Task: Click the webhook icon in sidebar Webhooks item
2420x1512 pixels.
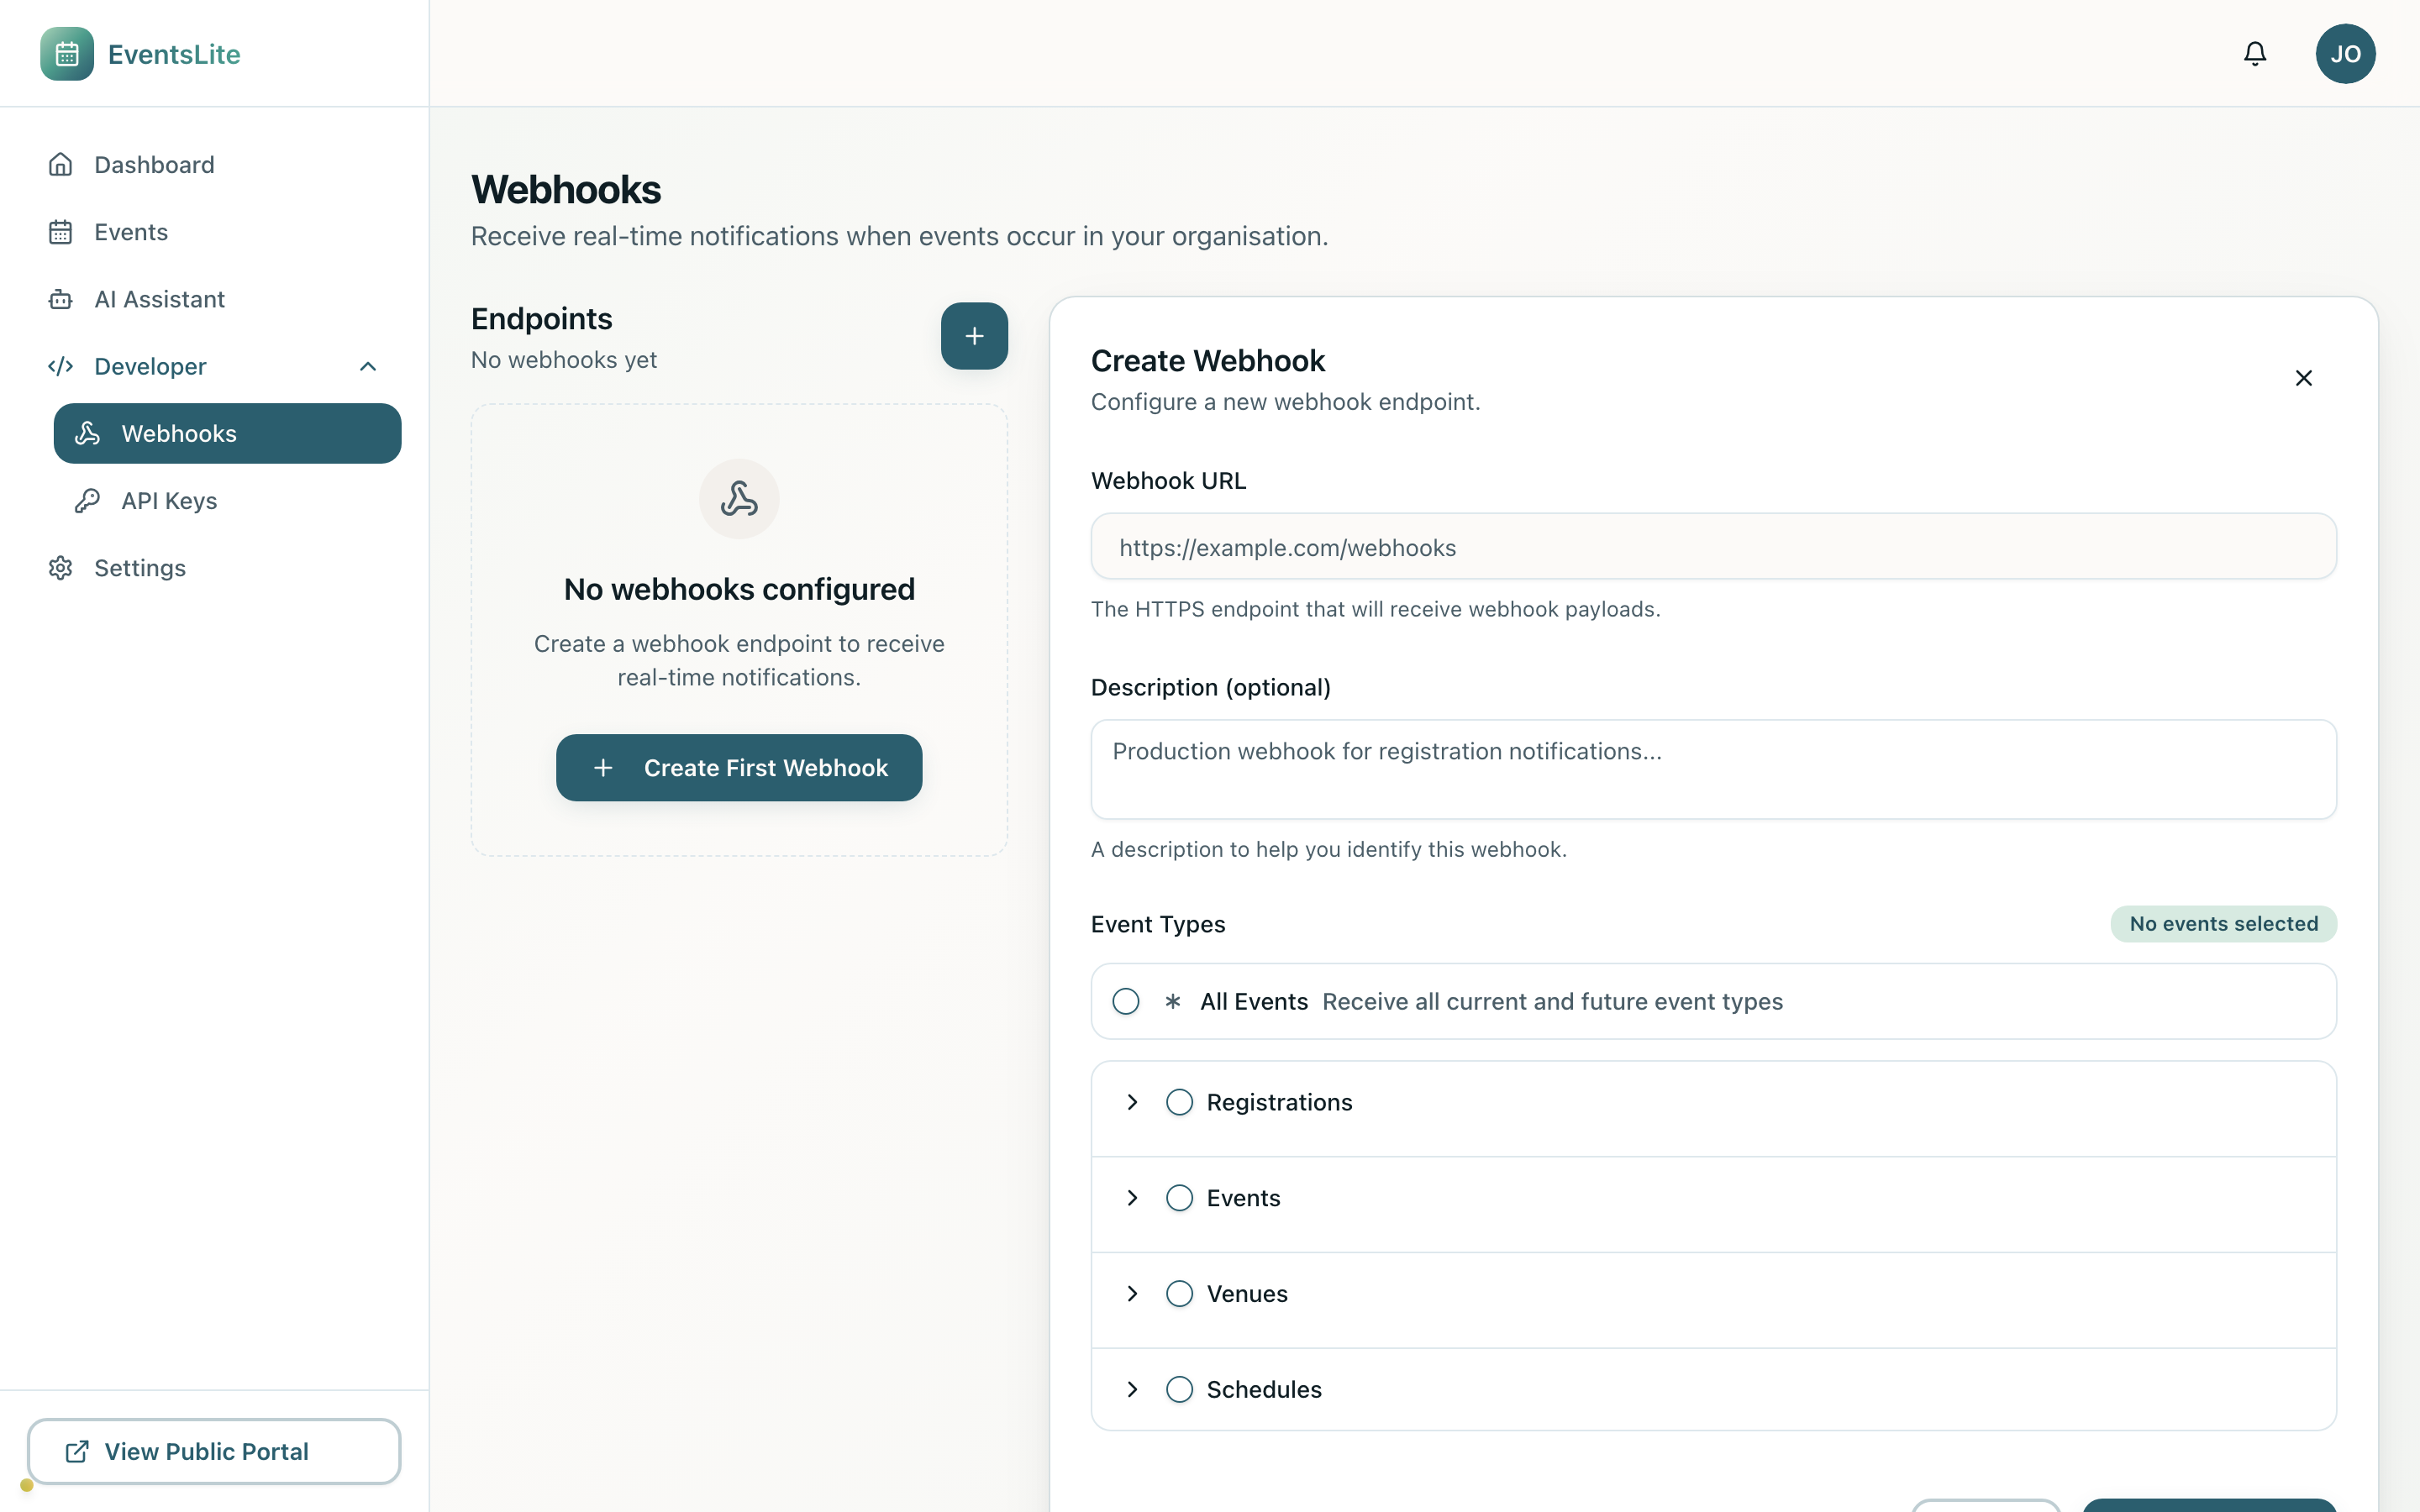Action: (x=87, y=434)
